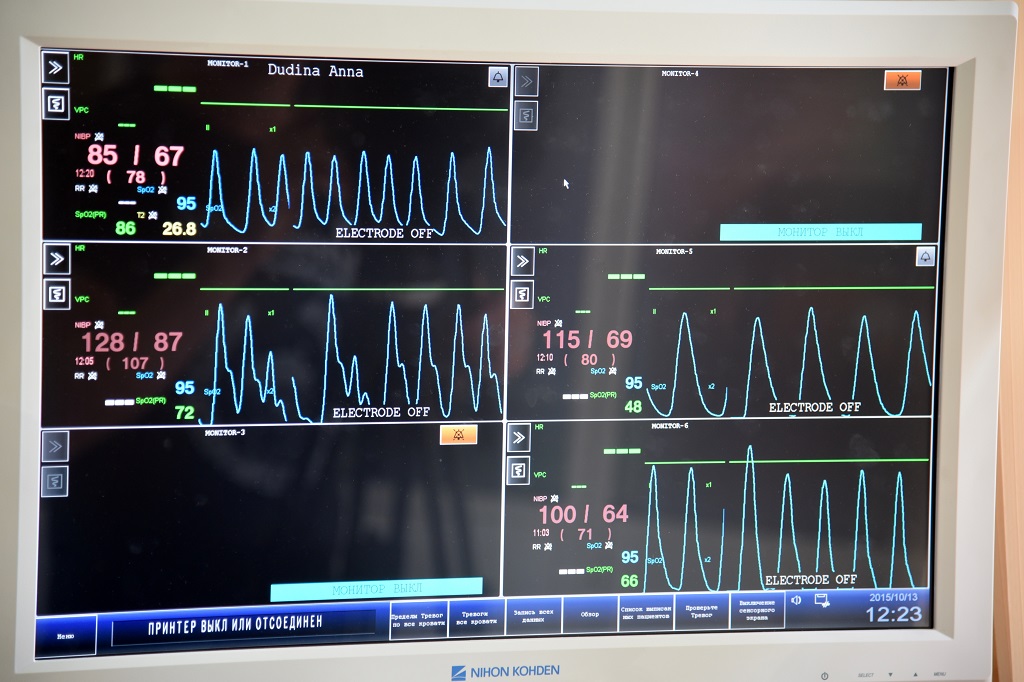The width and height of the screenshot is (1024, 682).
Task: Expand the Monitor-2 bed panel chevron
Action: pyautogui.click(x=56, y=259)
